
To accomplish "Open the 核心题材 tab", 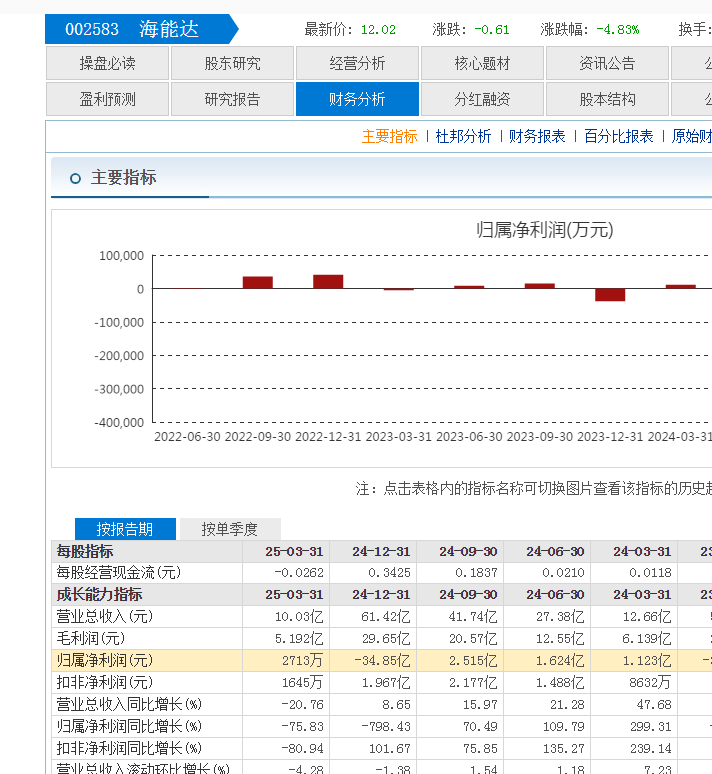I will (x=482, y=63).
